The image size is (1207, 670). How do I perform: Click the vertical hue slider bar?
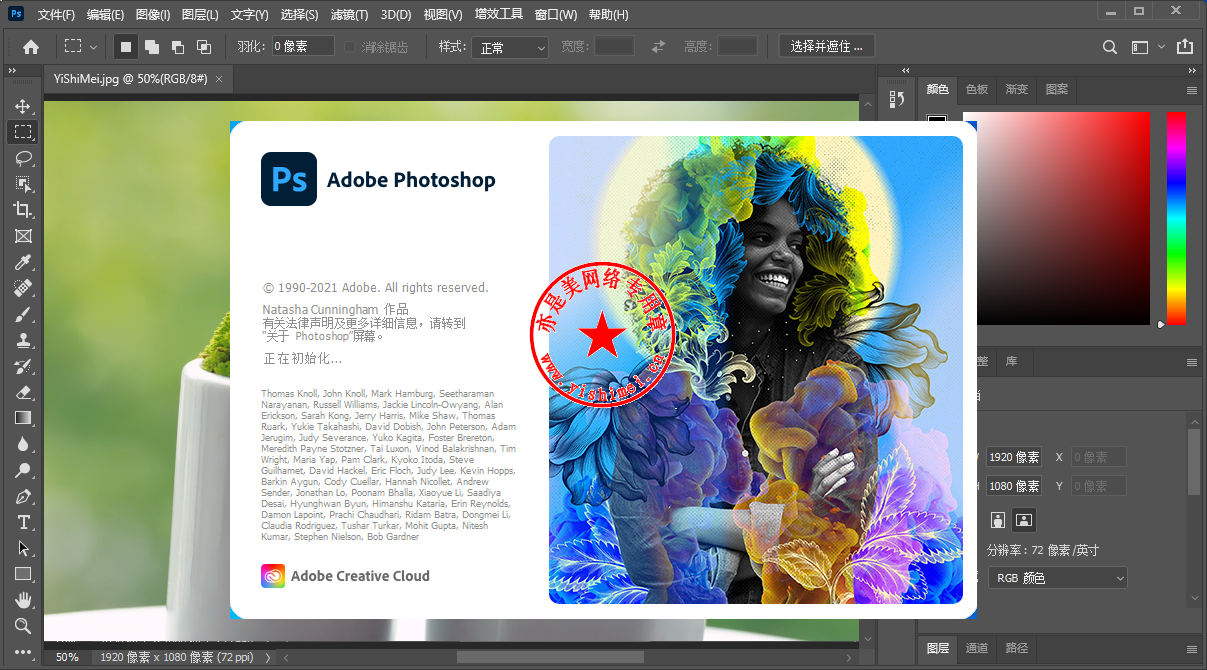point(1176,218)
